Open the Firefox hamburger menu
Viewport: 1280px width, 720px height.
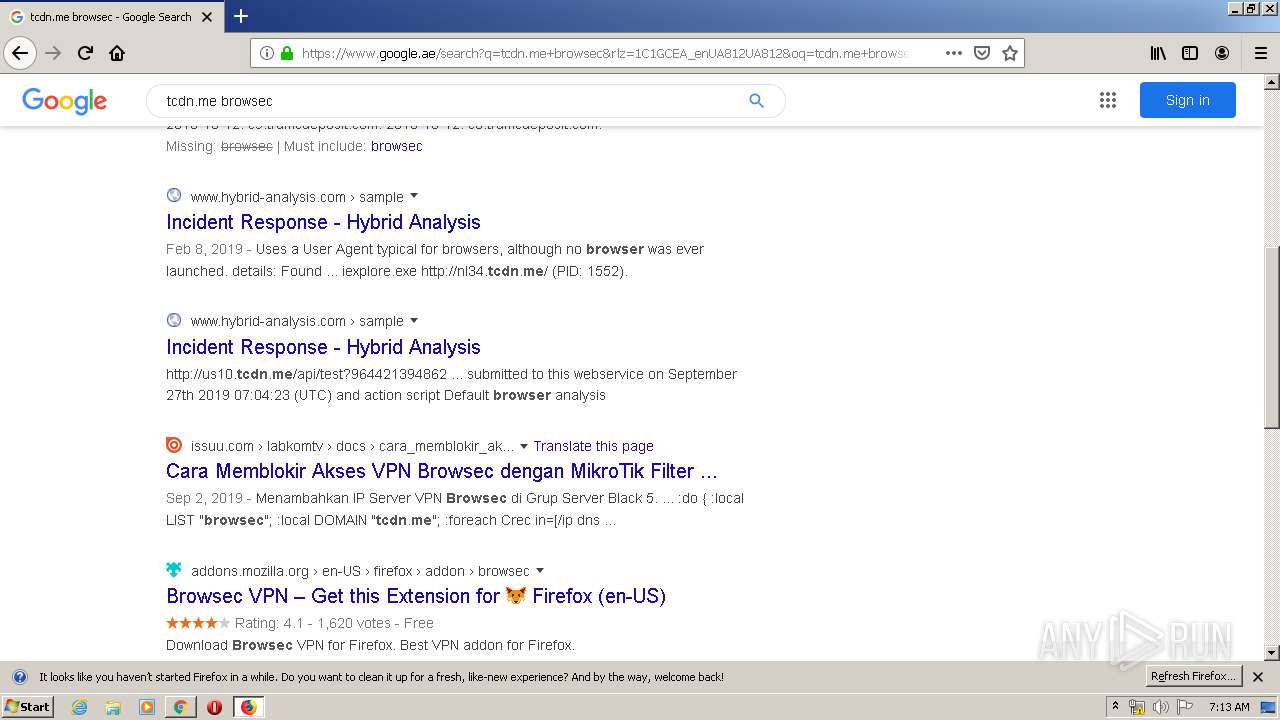point(1260,53)
